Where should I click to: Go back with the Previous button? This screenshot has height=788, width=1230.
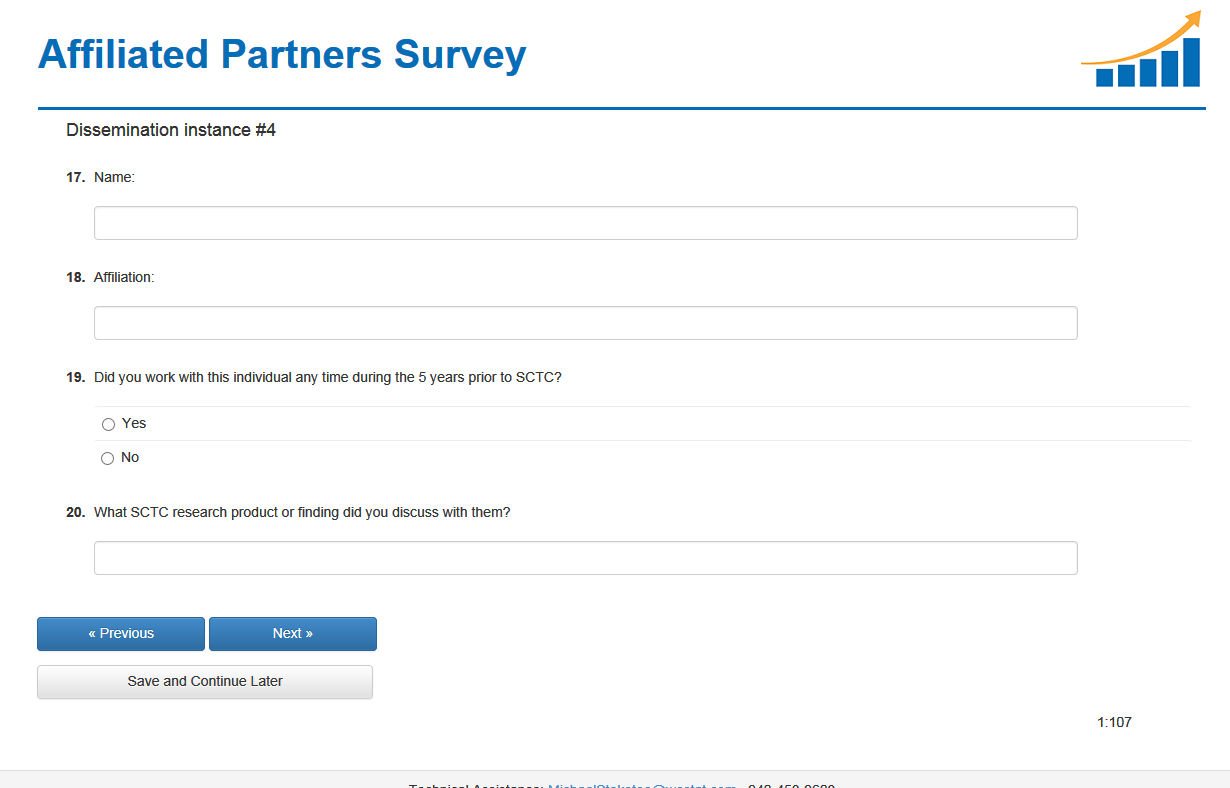(x=121, y=634)
